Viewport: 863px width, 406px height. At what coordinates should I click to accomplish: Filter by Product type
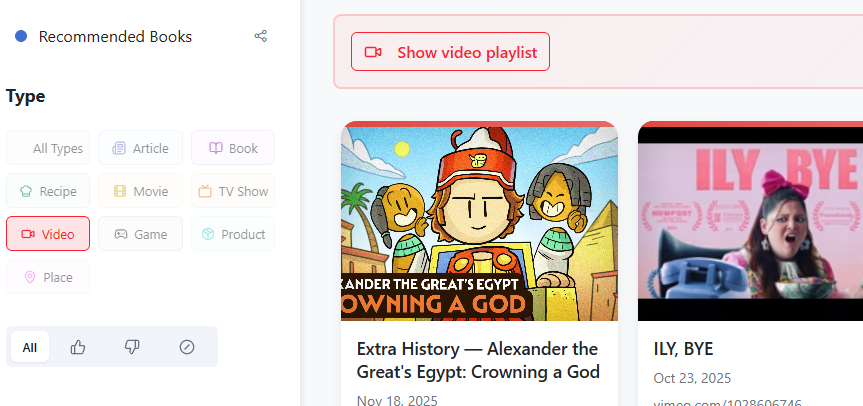click(x=232, y=234)
